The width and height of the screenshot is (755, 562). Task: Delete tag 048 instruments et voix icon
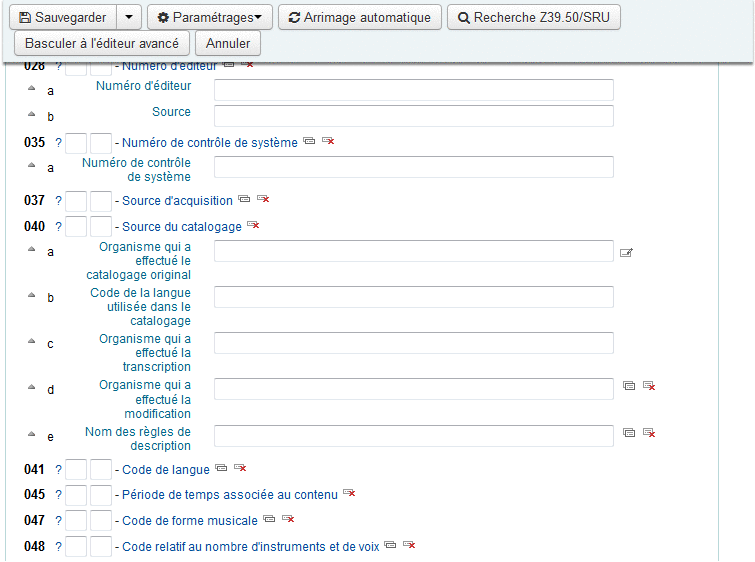(x=409, y=545)
